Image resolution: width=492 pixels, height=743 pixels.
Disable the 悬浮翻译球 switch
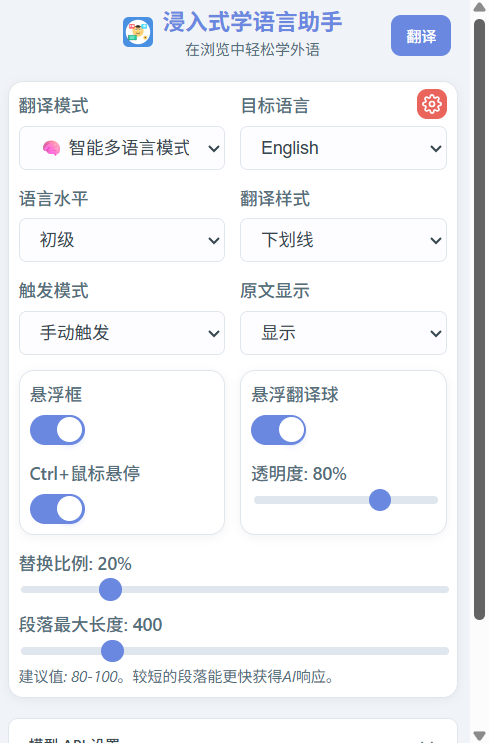coord(278,430)
